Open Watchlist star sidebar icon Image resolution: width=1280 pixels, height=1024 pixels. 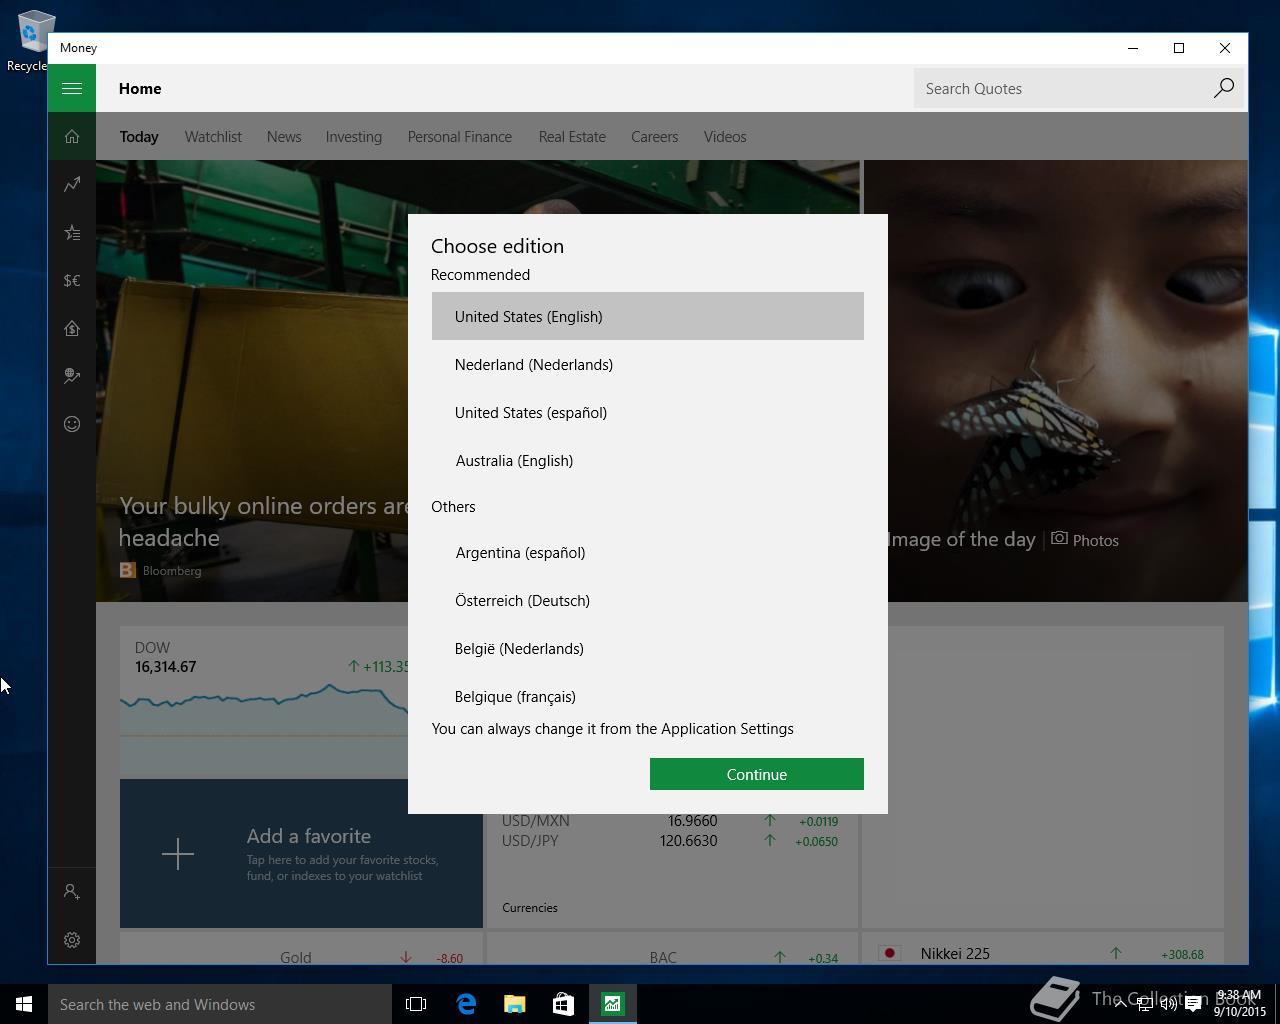click(72, 233)
